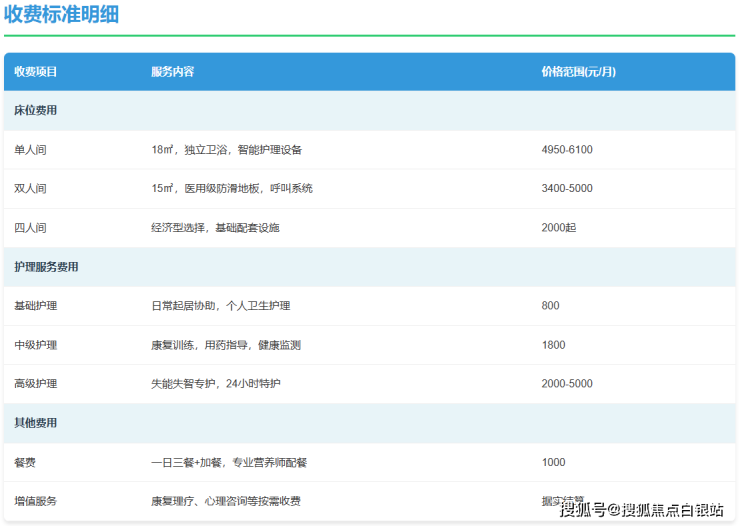Select the 四人间 row label
The width and height of the screenshot is (740, 526).
pyautogui.click(x=30, y=228)
